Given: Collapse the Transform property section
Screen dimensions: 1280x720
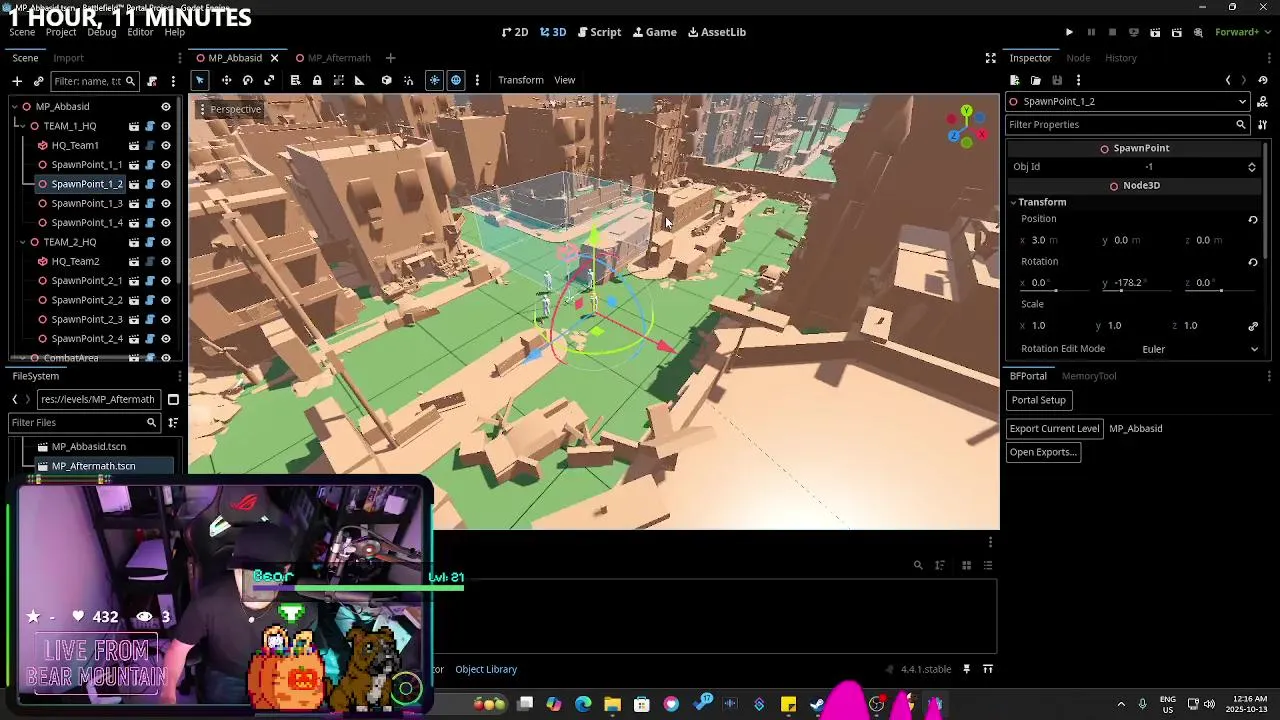Looking at the screenshot, I should point(1013,202).
